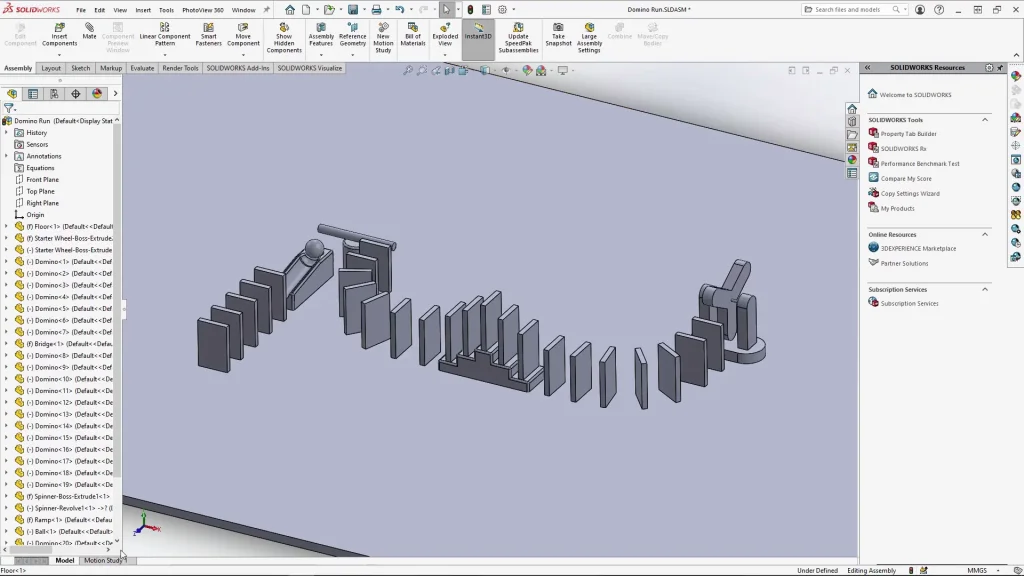
Task: Expand the Bridge<1> component node
Action: tap(6, 344)
